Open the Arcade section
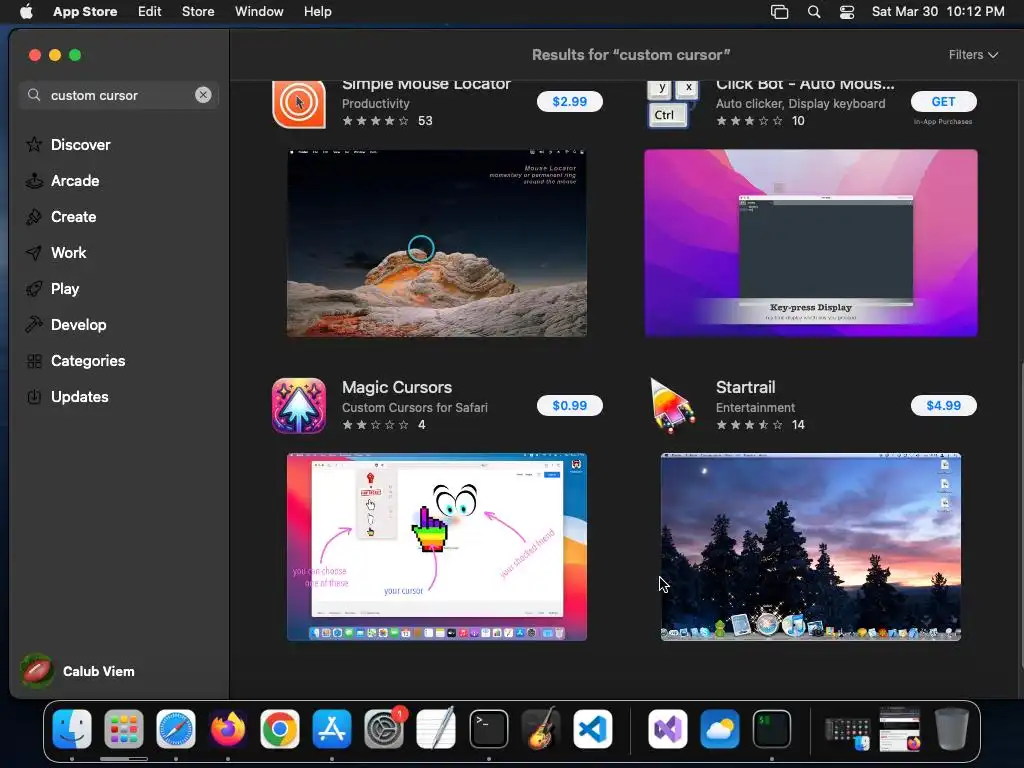Screen dimensions: 1024x768 [63, 181]
